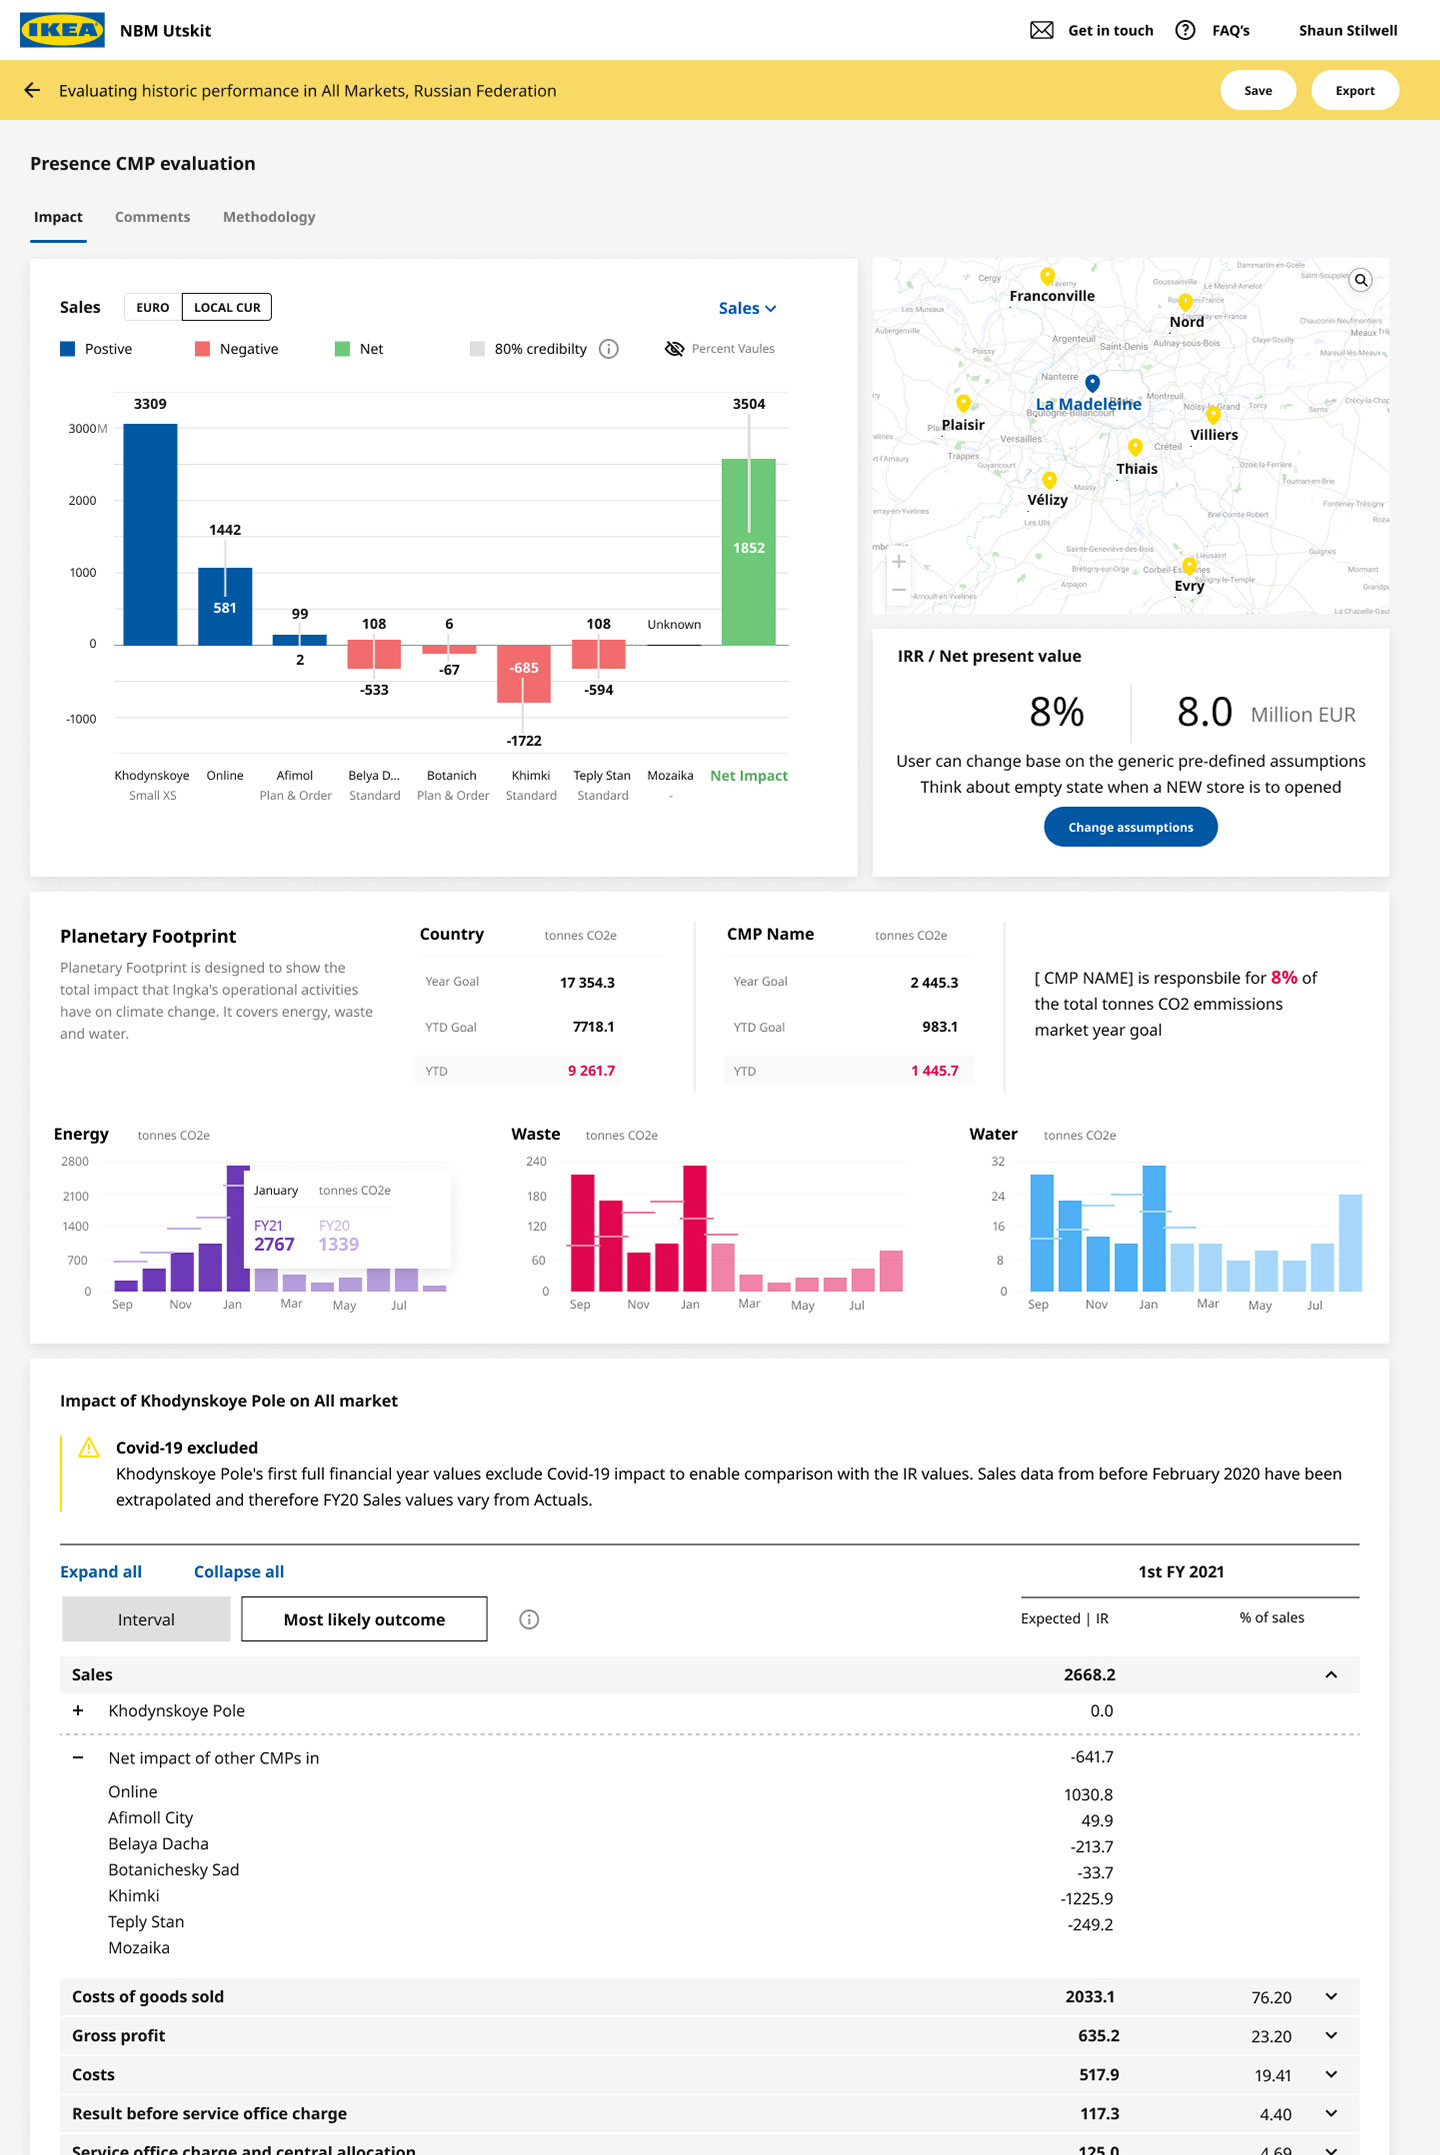Open the FAQ question mark icon
Viewport: 1440px width, 2155px height.
tap(1185, 30)
